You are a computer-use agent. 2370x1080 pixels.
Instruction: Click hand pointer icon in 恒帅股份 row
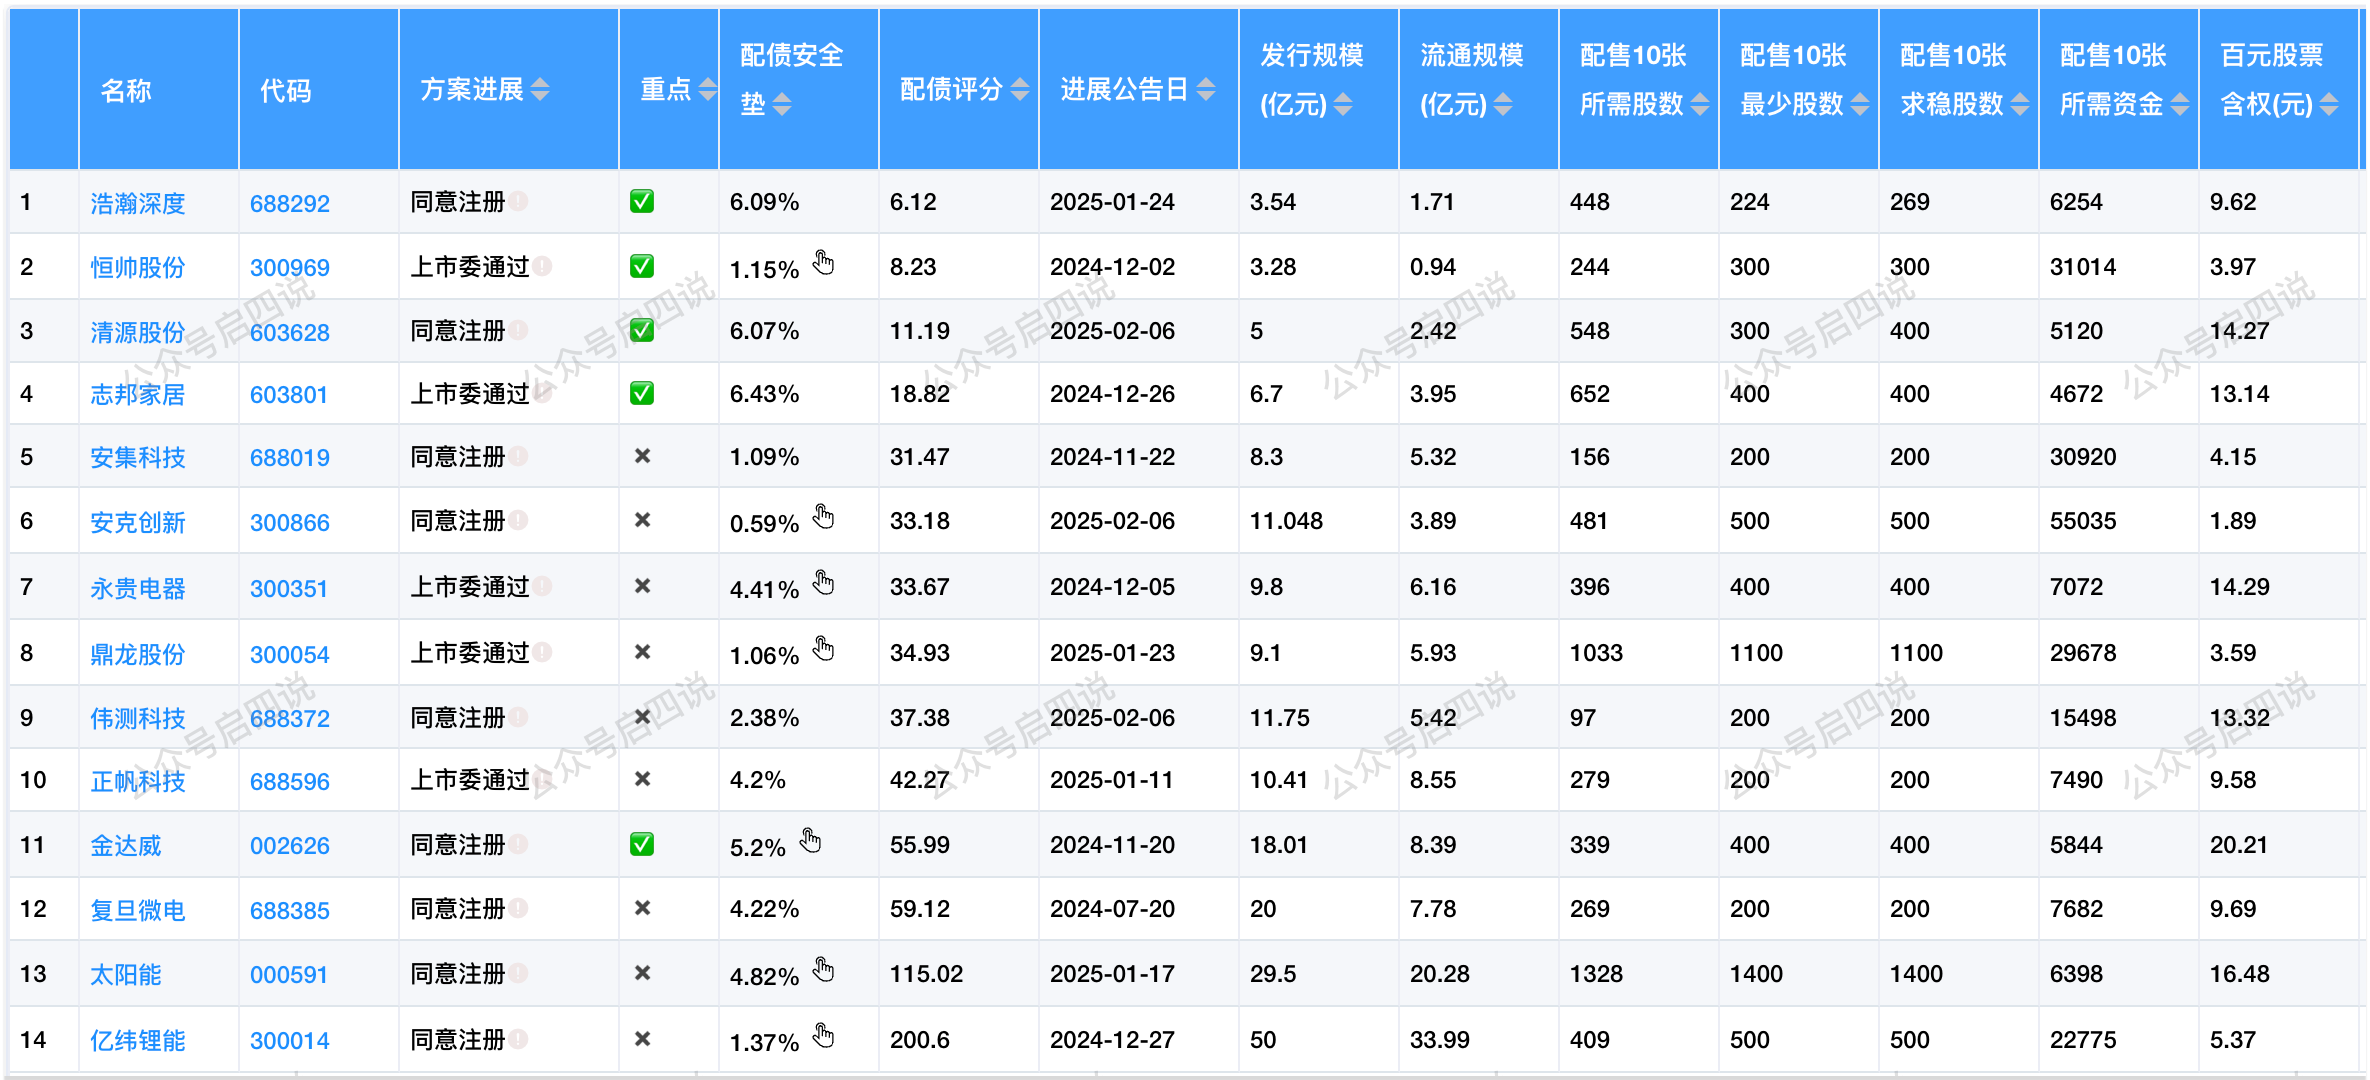pos(823,263)
